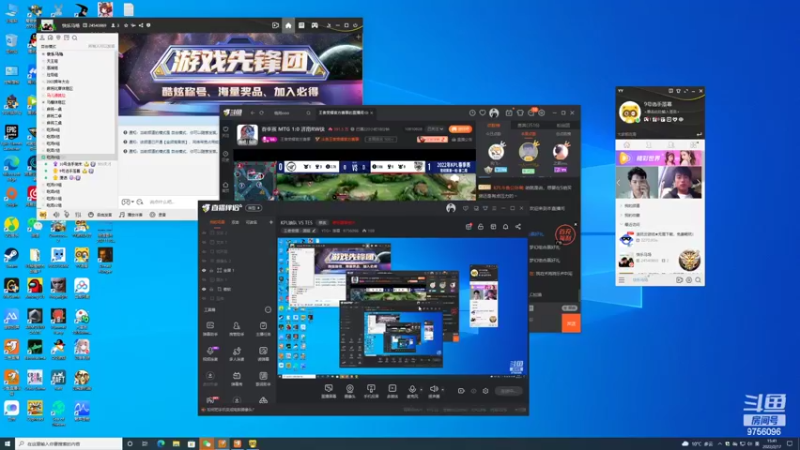Click the microphone icon in YY channel bottom bar
Viewport: 800px width, 450px height.
(67, 215)
